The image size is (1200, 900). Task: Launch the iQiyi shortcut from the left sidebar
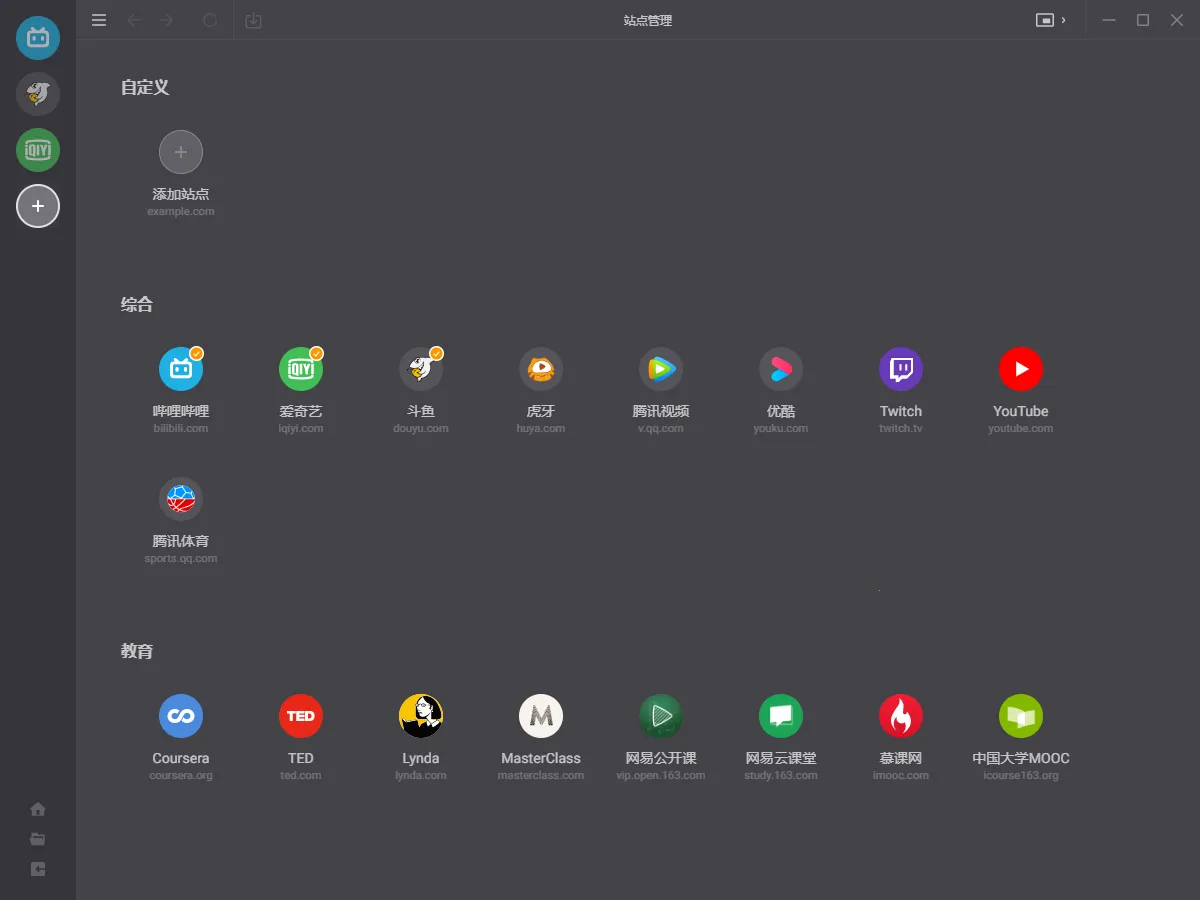click(37, 150)
